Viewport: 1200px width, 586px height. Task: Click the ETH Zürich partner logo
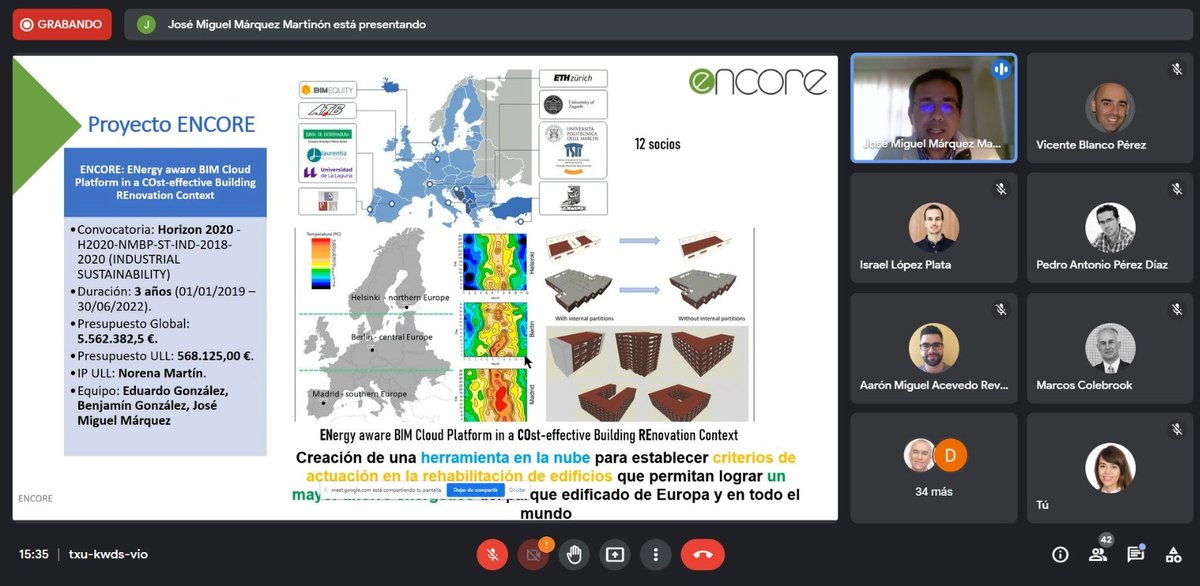(x=573, y=78)
